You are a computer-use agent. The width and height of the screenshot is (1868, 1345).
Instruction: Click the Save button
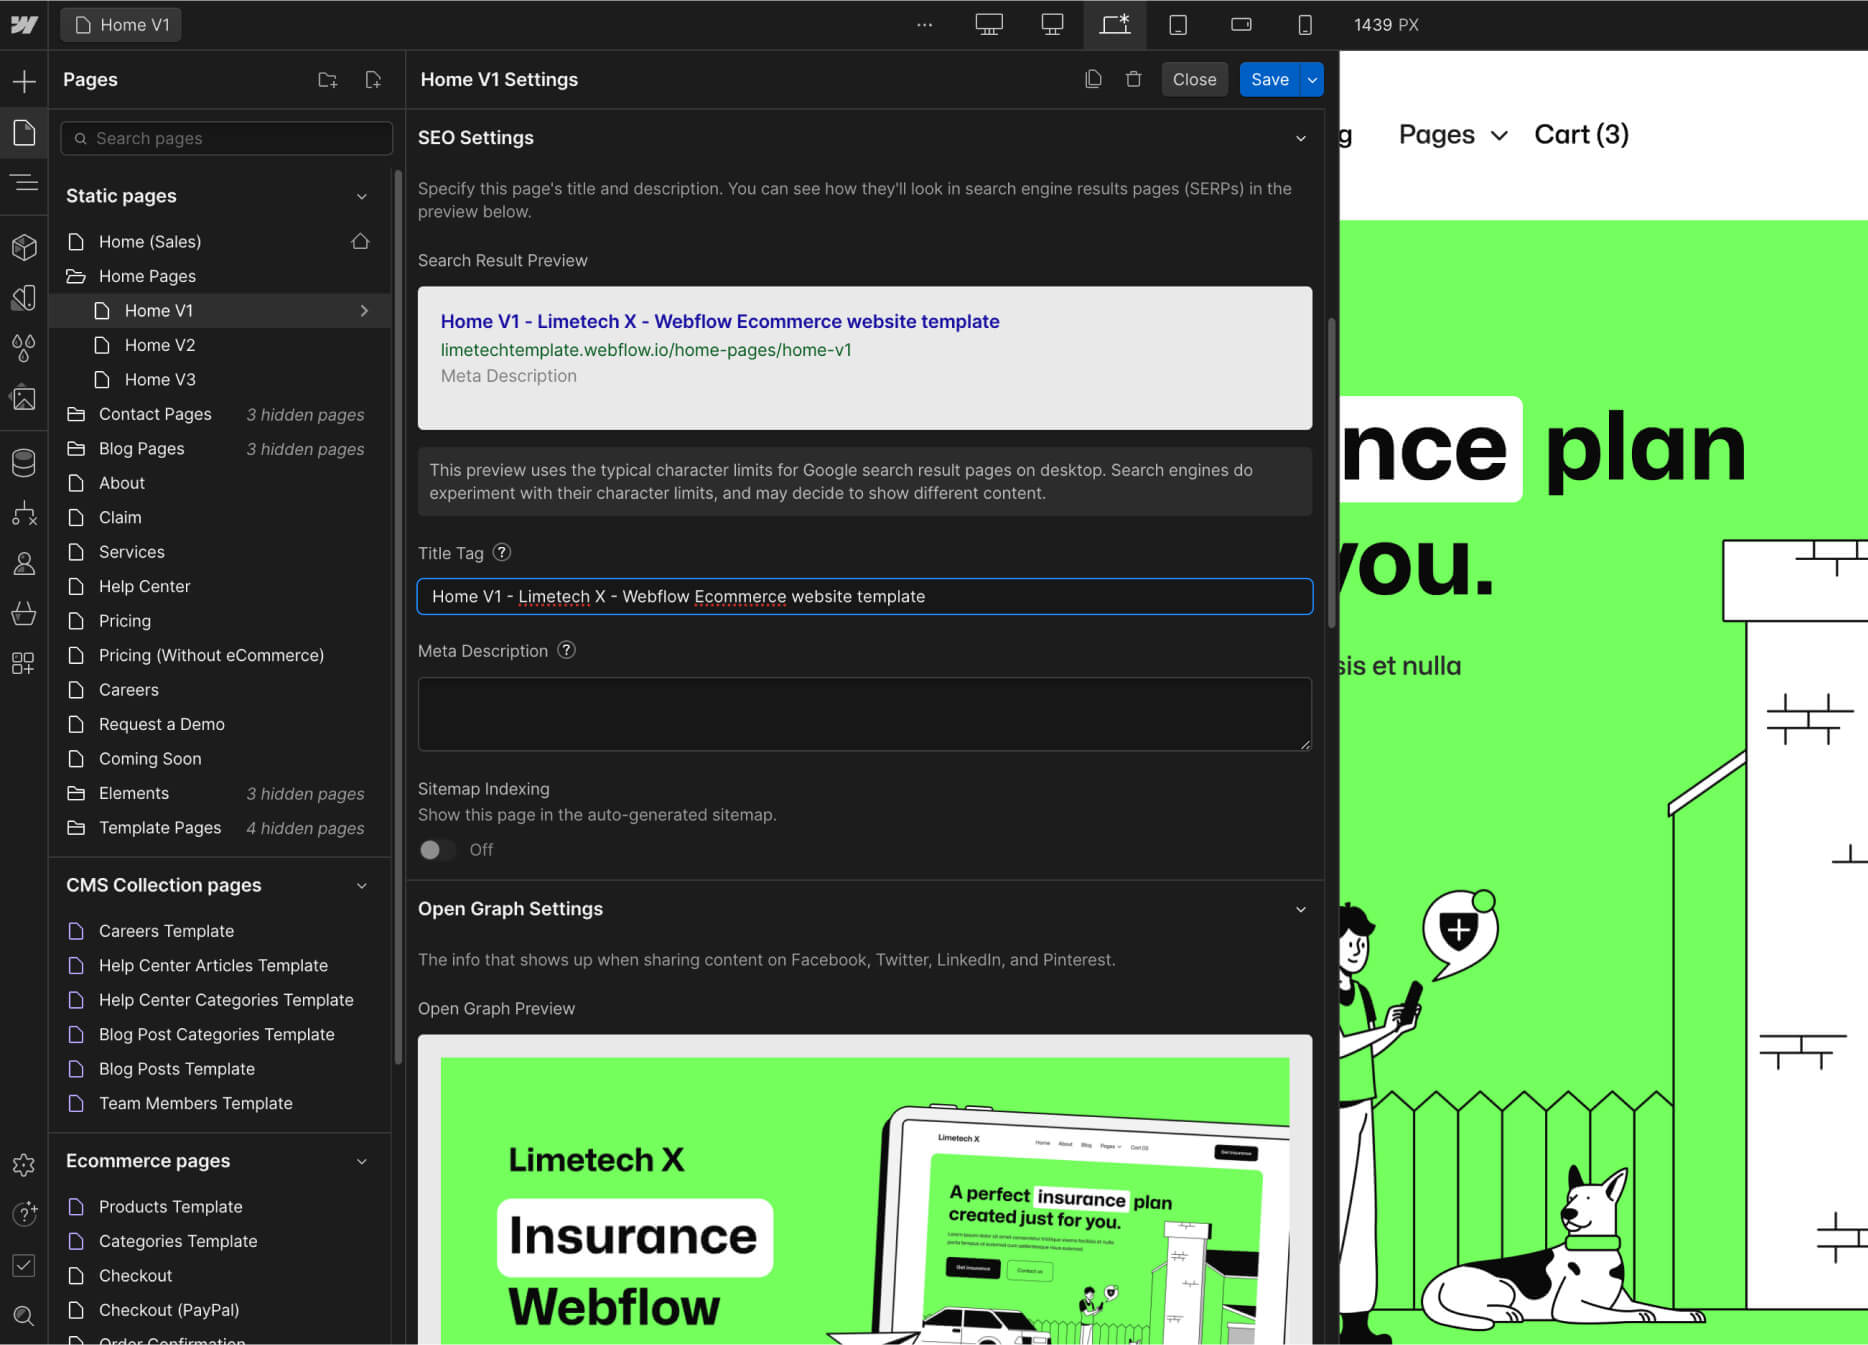(x=1269, y=79)
